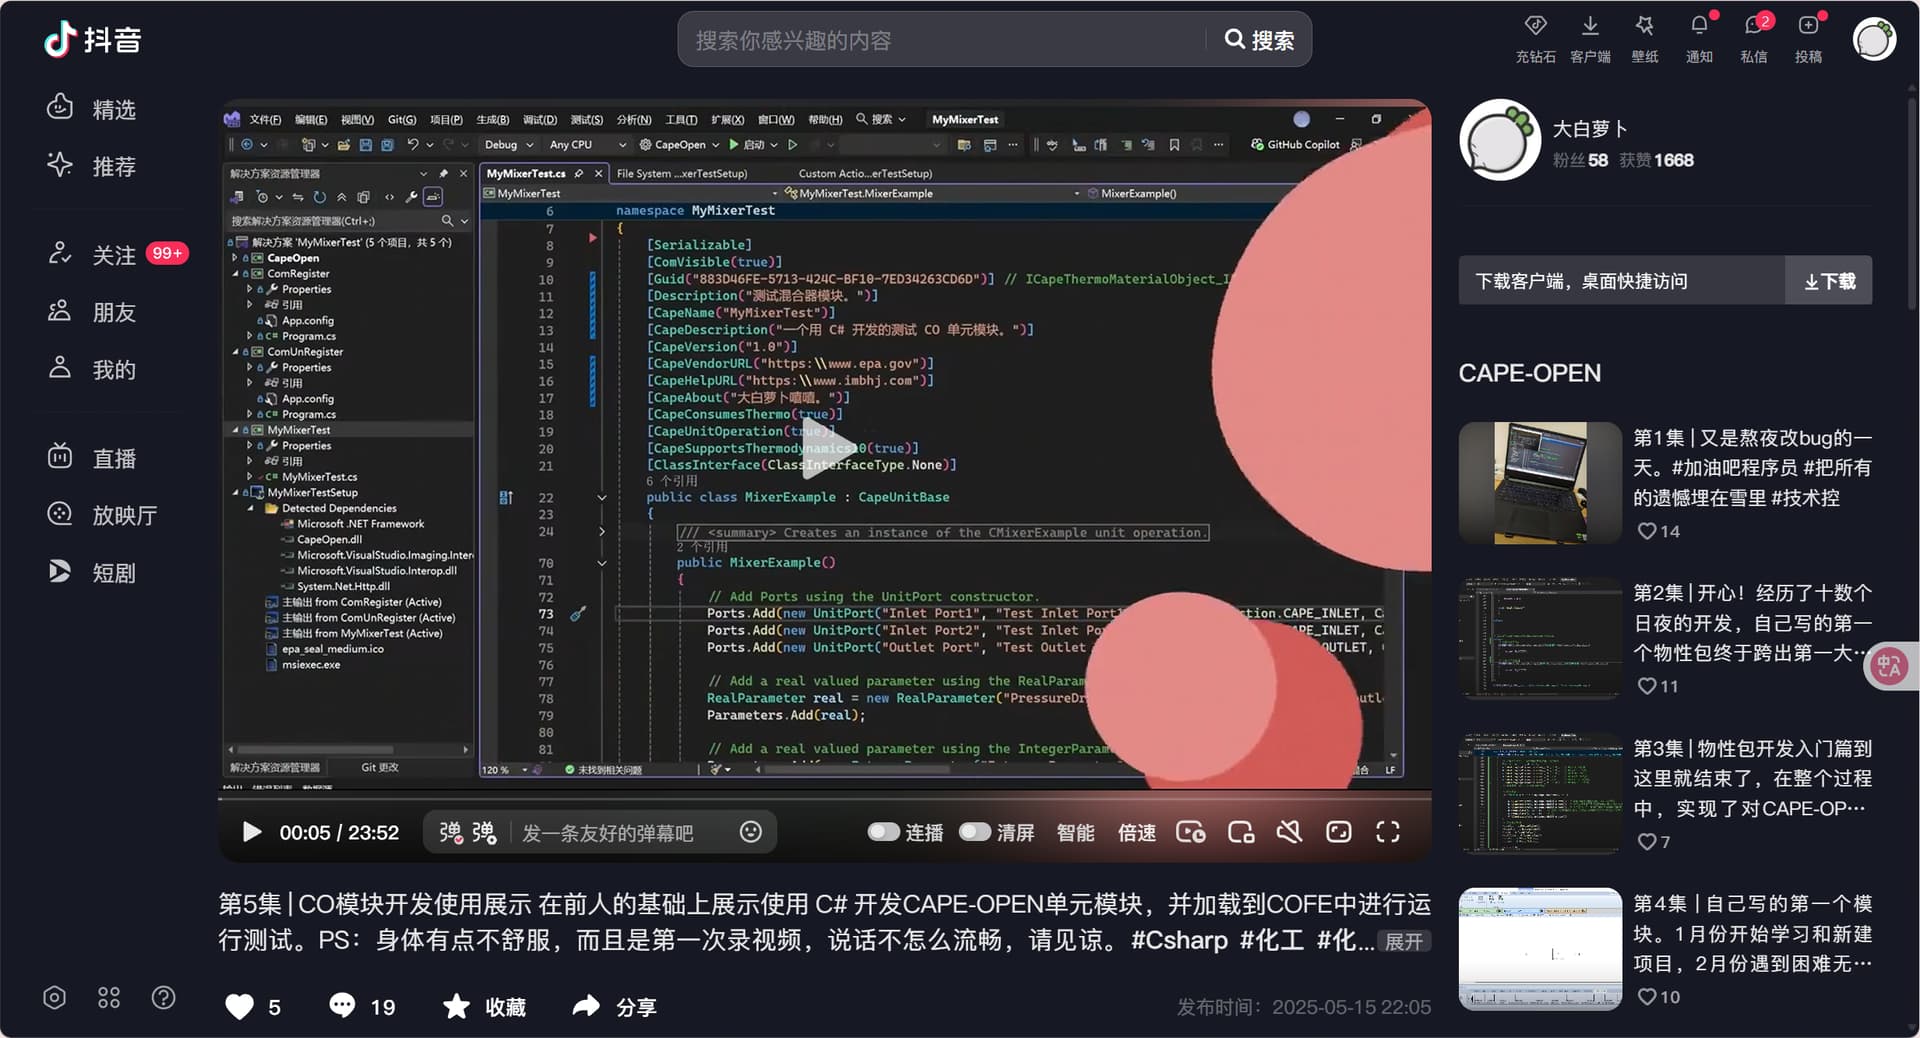Open the Douyin logo home link

tap(92, 40)
